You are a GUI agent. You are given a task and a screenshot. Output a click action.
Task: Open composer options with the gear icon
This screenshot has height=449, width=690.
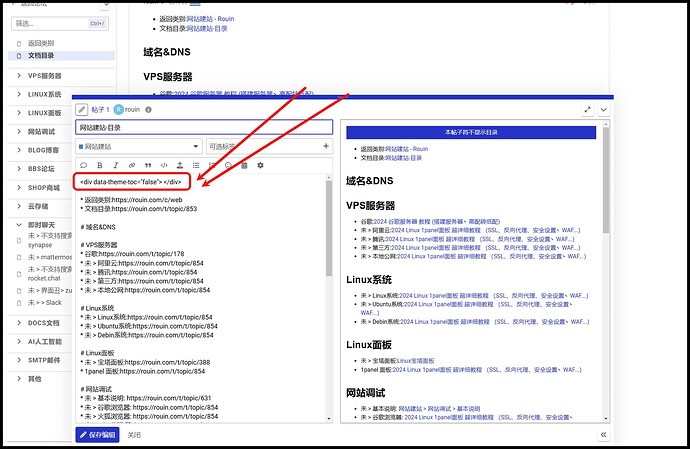point(260,165)
